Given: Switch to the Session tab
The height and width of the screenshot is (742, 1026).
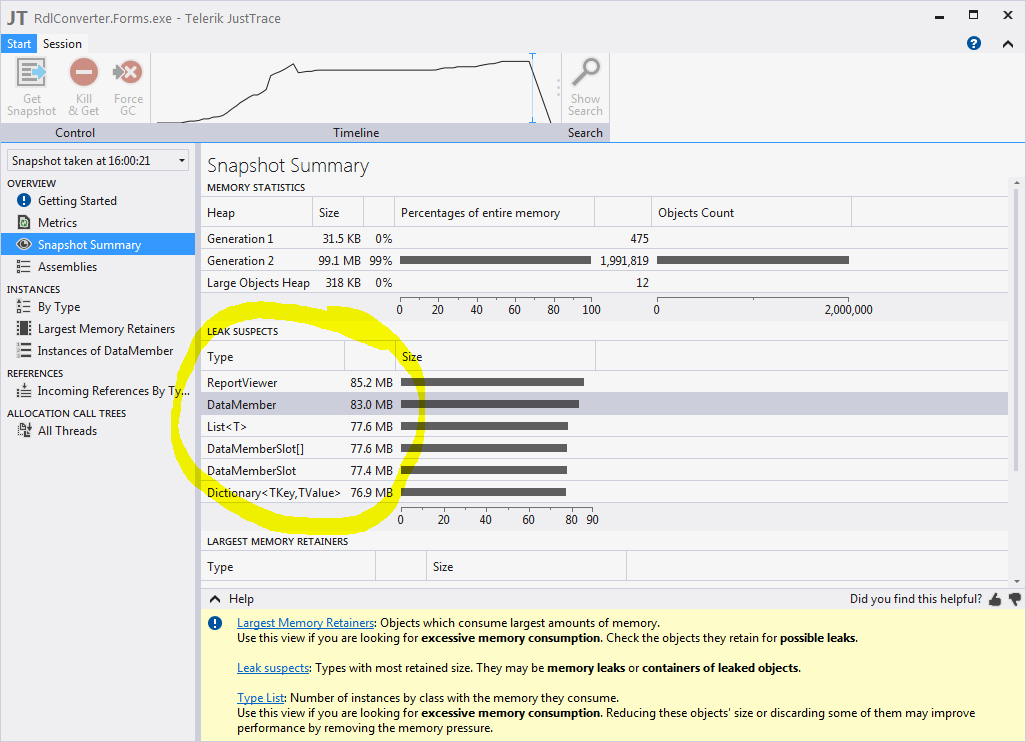Looking at the screenshot, I should coord(62,44).
